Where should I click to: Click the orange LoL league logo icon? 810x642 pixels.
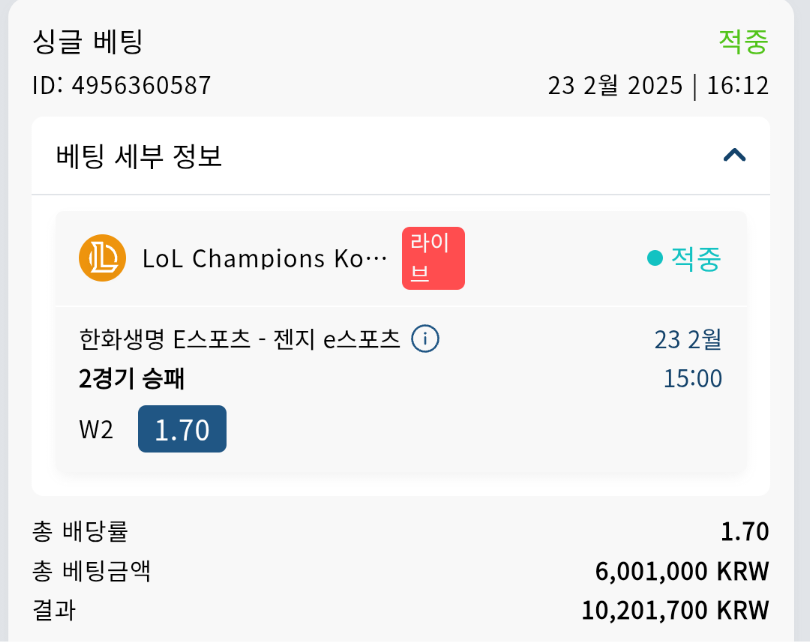102,258
